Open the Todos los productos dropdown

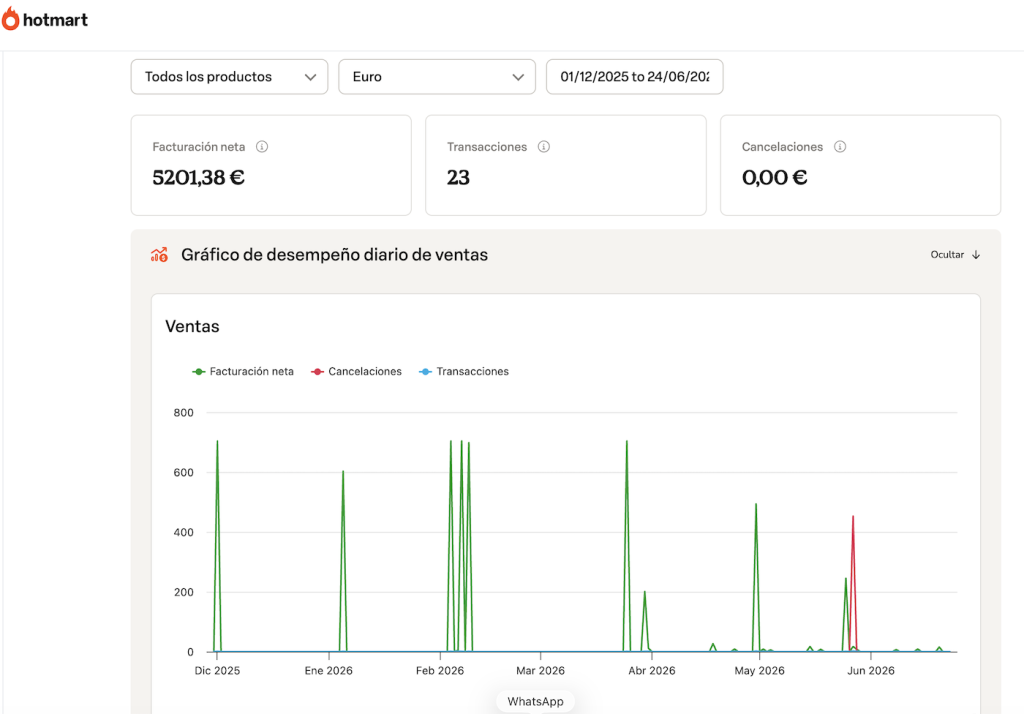[x=229, y=76]
